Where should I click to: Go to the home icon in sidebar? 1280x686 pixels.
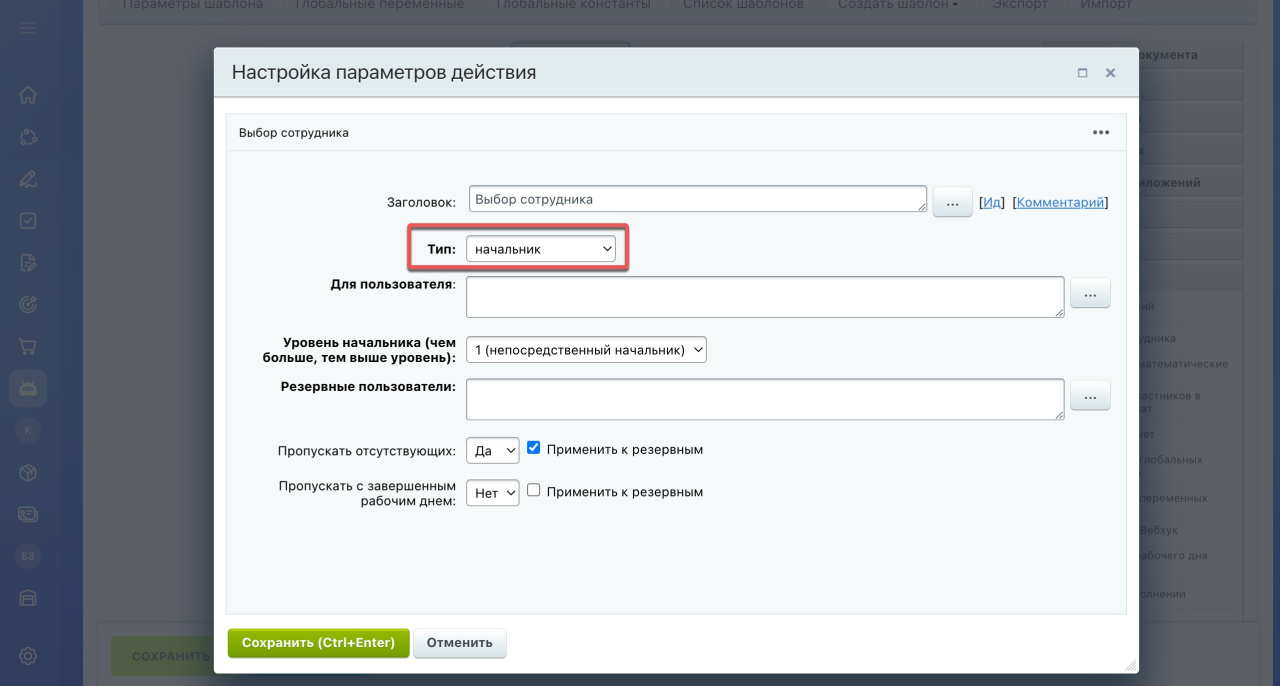[28, 96]
